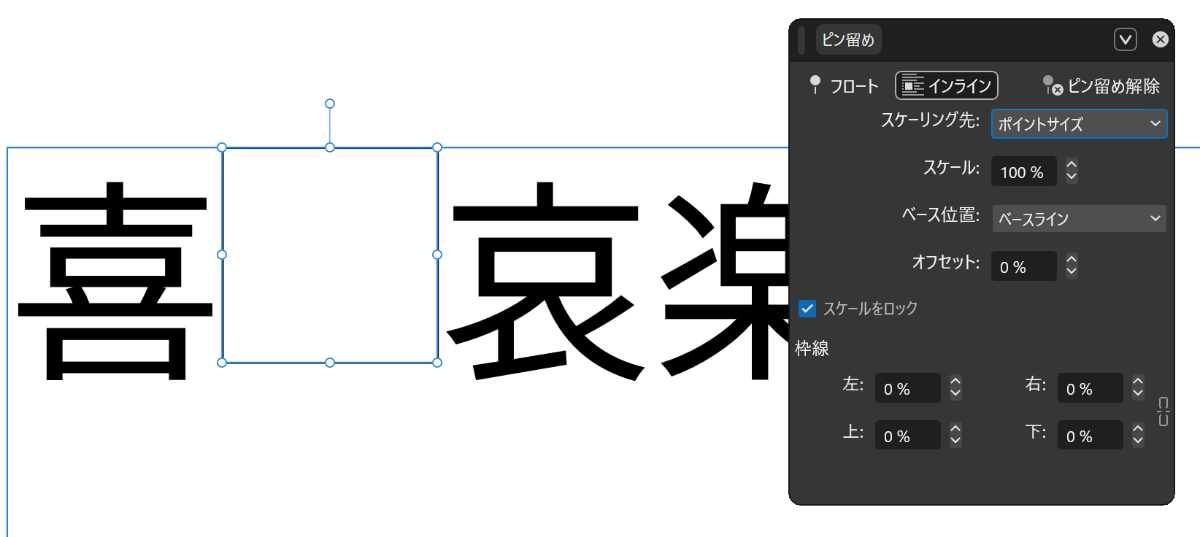Click the スケール stepper arrows
This screenshot has width=1200, height=537.
[x=1072, y=172]
